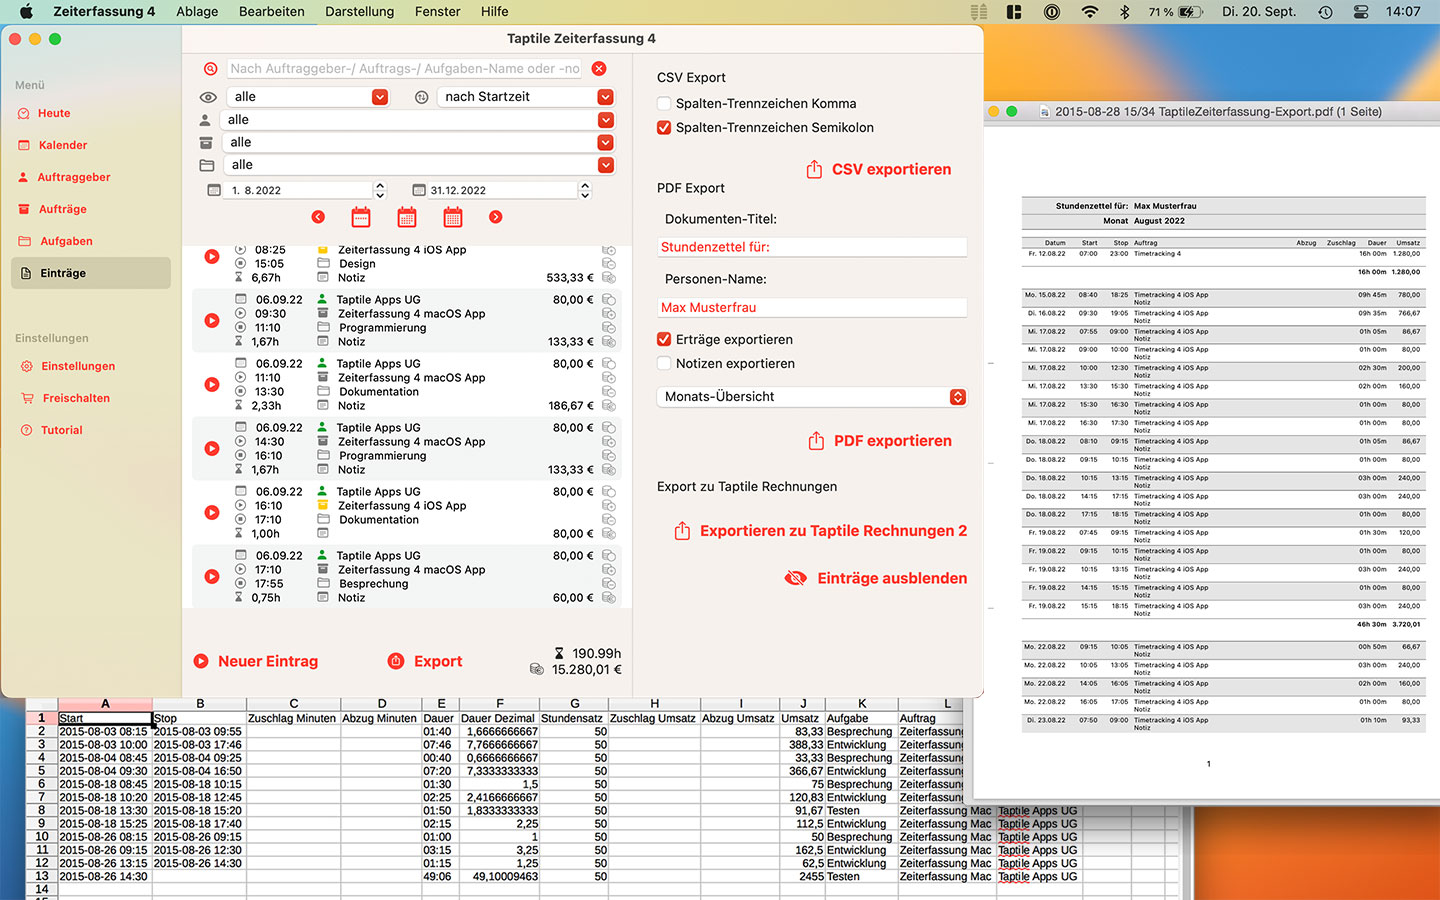Click stepper of start date 1.8.2022

pyautogui.click(x=380, y=190)
